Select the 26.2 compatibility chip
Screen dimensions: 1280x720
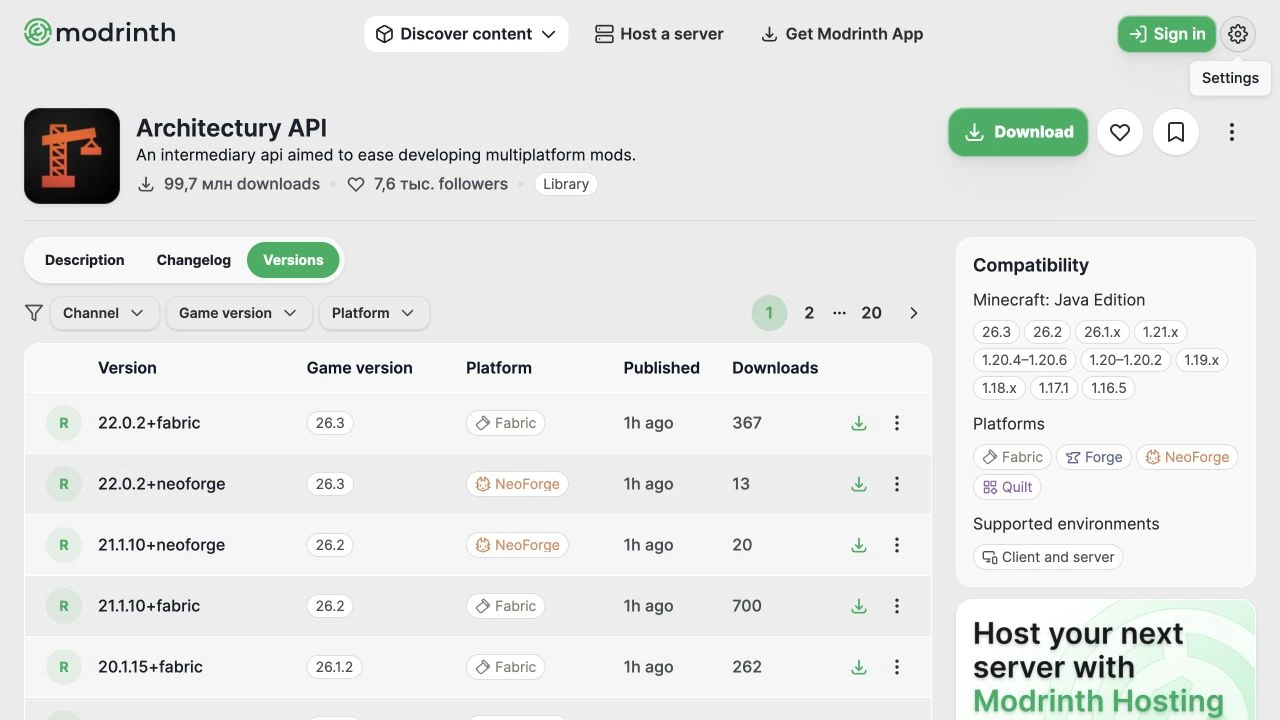click(1048, 332)
